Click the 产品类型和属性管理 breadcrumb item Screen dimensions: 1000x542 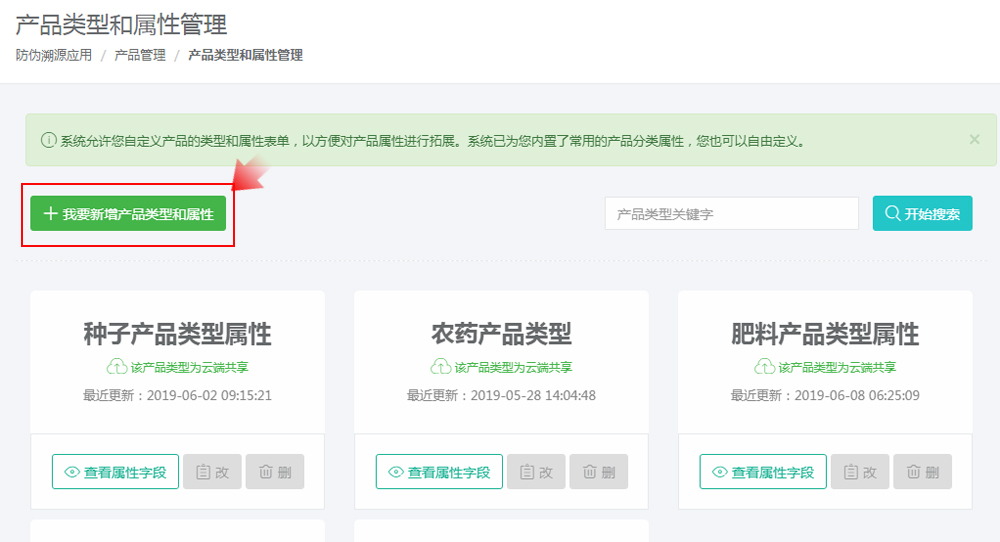point(245,55)
